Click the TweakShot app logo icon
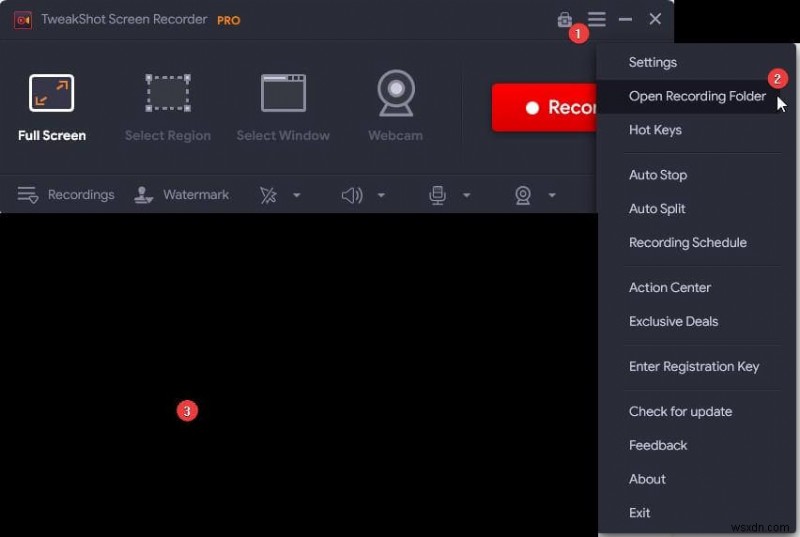This screenshot has width=800, height=537. click(23, 20)
